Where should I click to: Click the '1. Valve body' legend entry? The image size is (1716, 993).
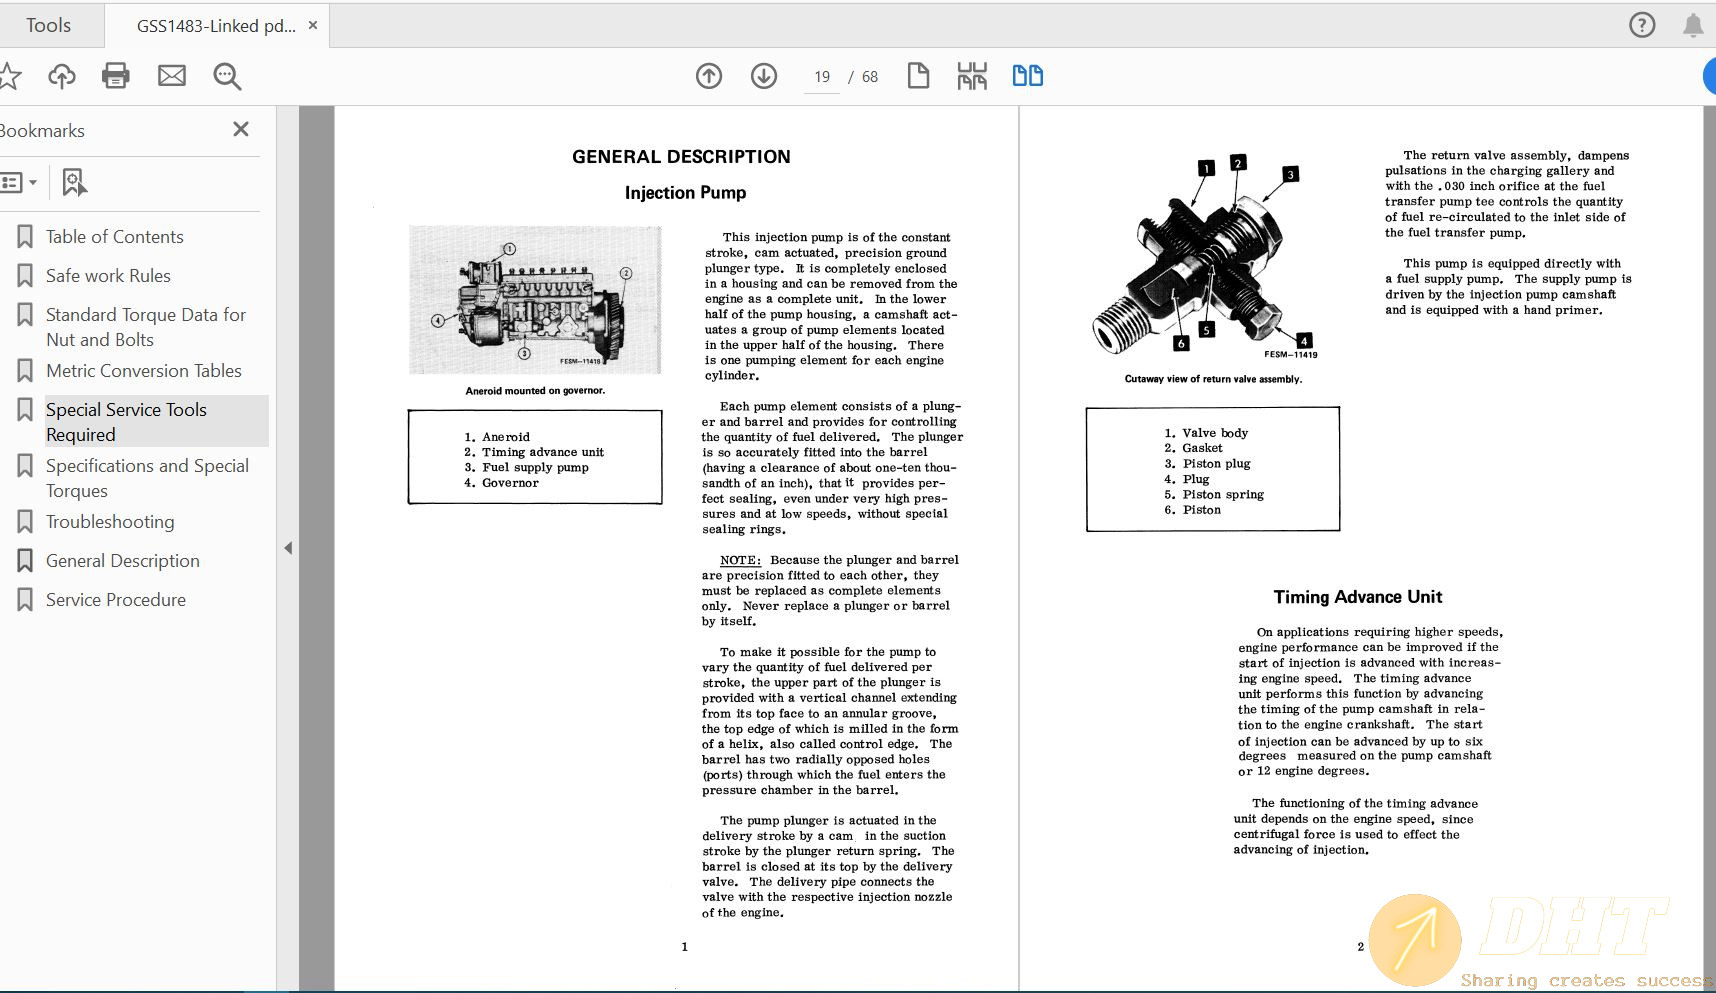[x=1206, y=433]
